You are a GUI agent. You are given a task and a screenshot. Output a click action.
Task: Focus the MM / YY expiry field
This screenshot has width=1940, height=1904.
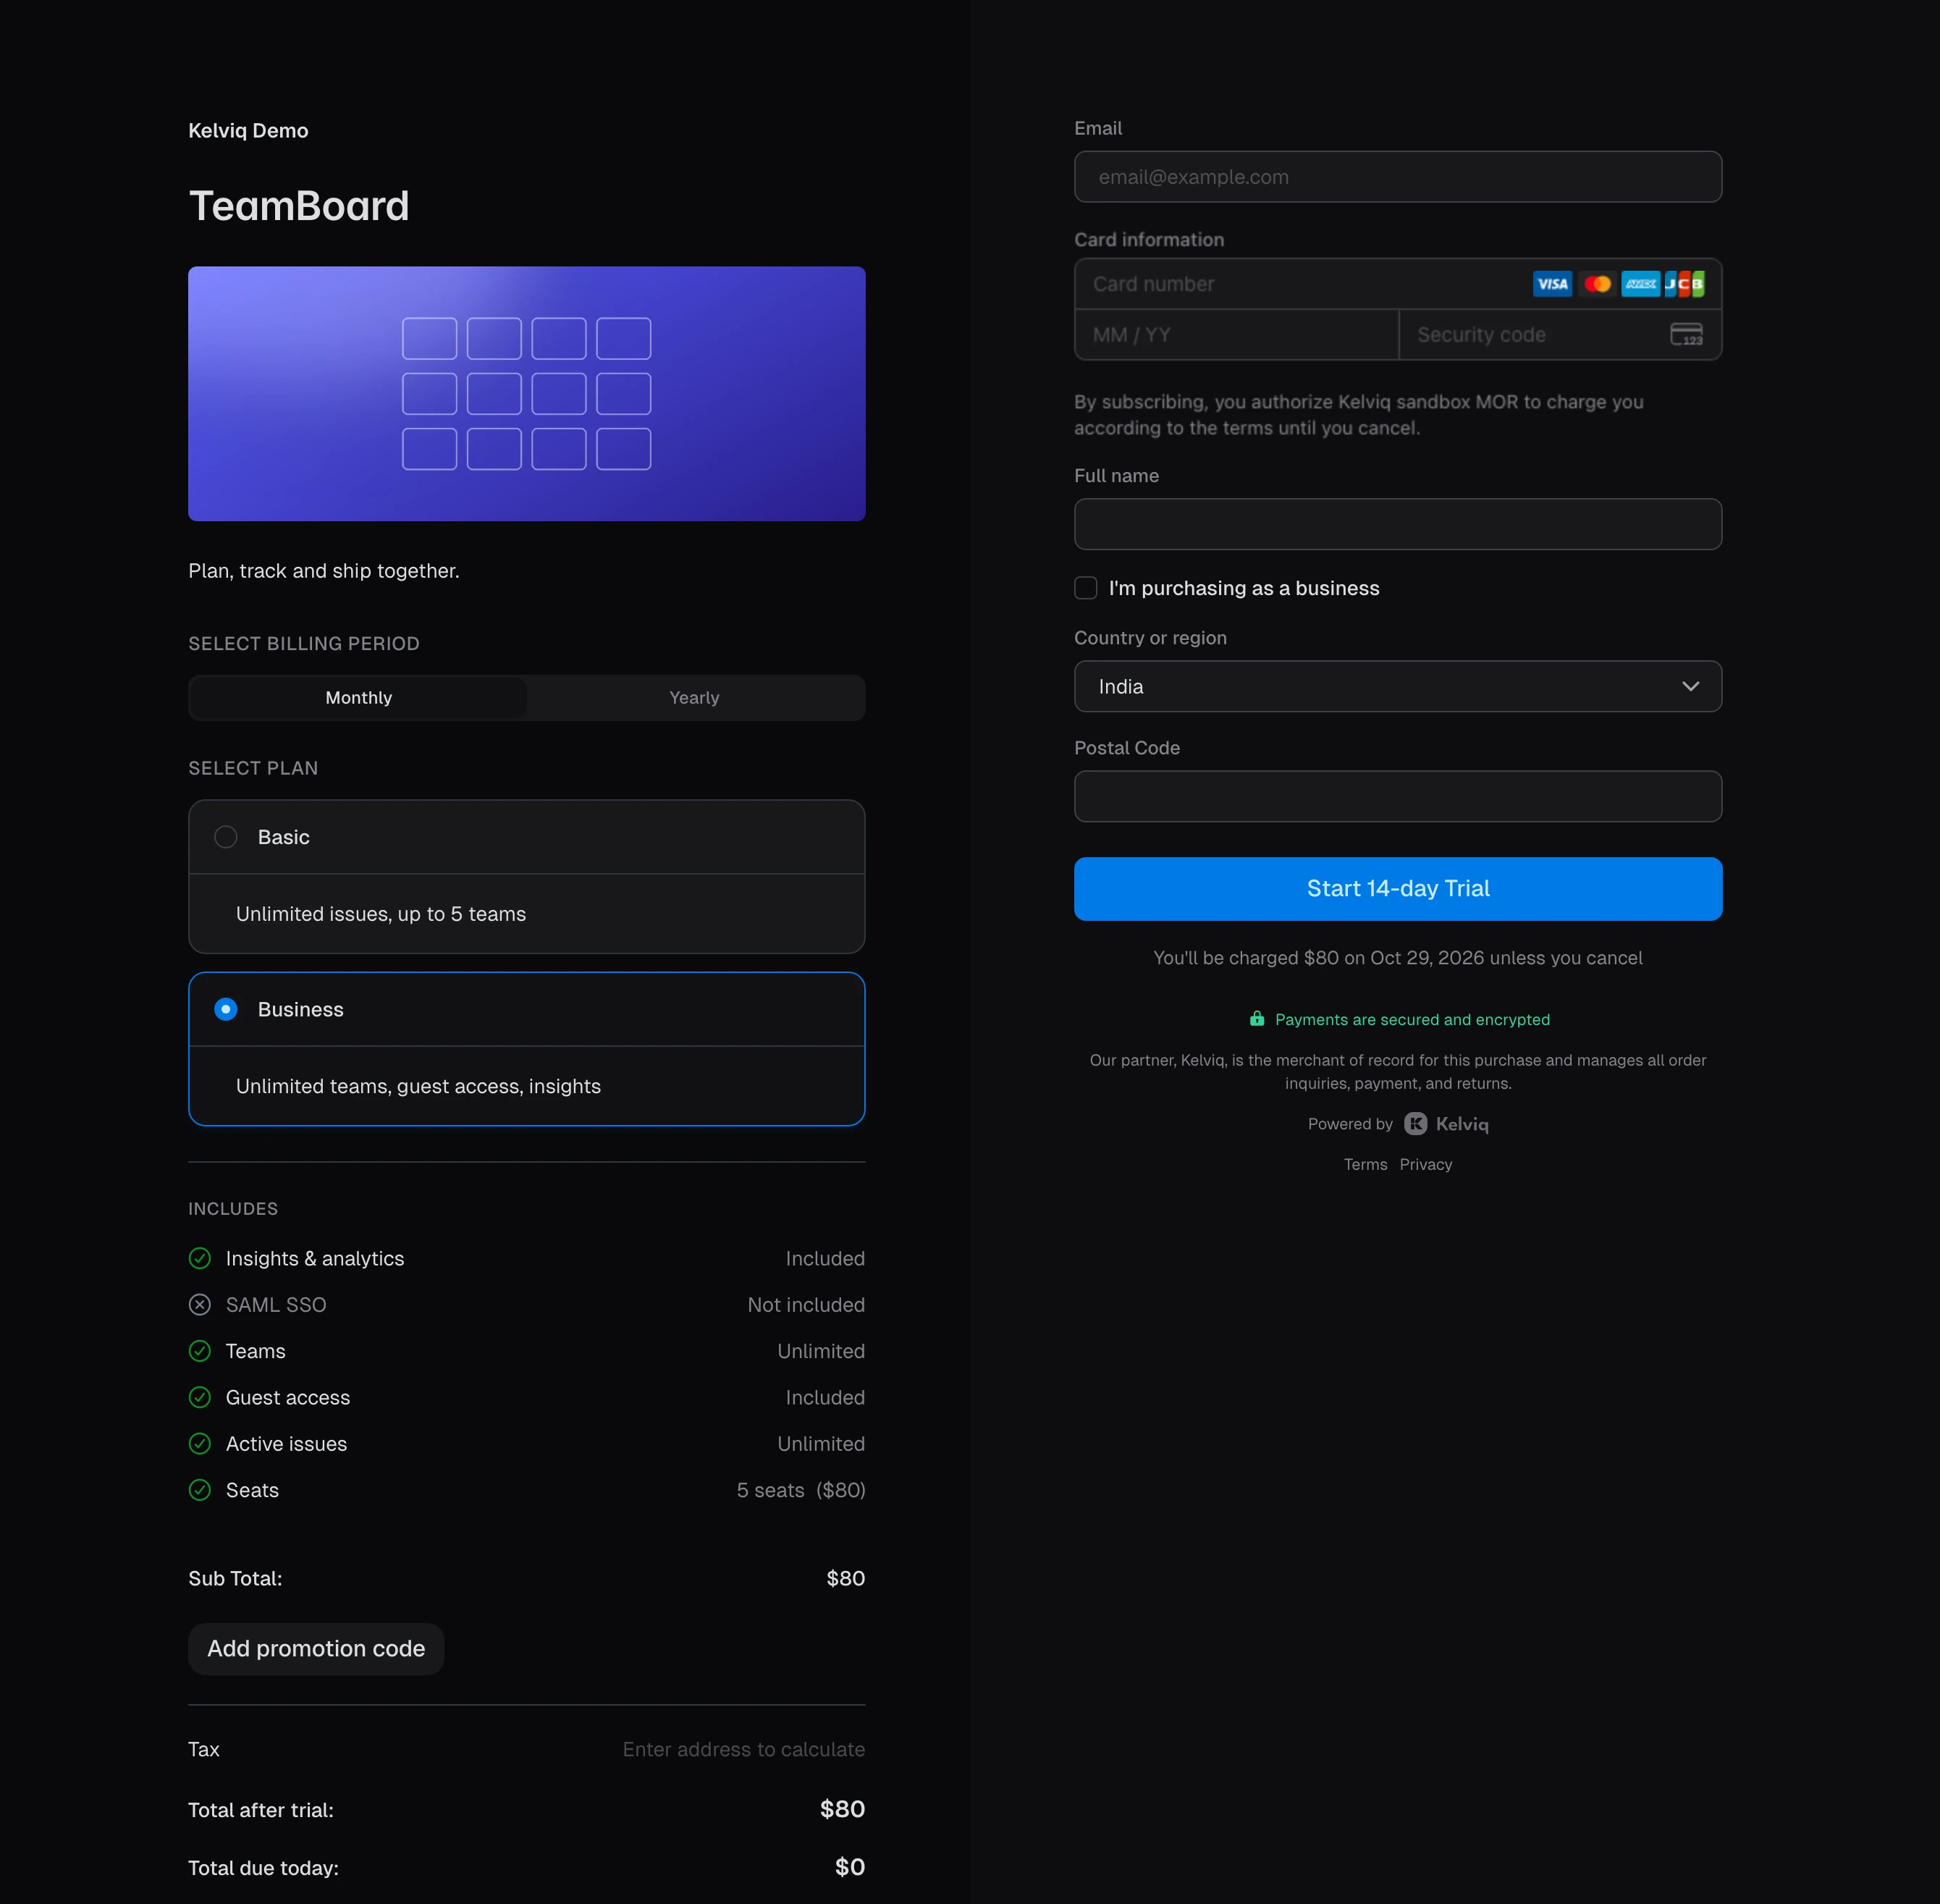click(1236, 335)
